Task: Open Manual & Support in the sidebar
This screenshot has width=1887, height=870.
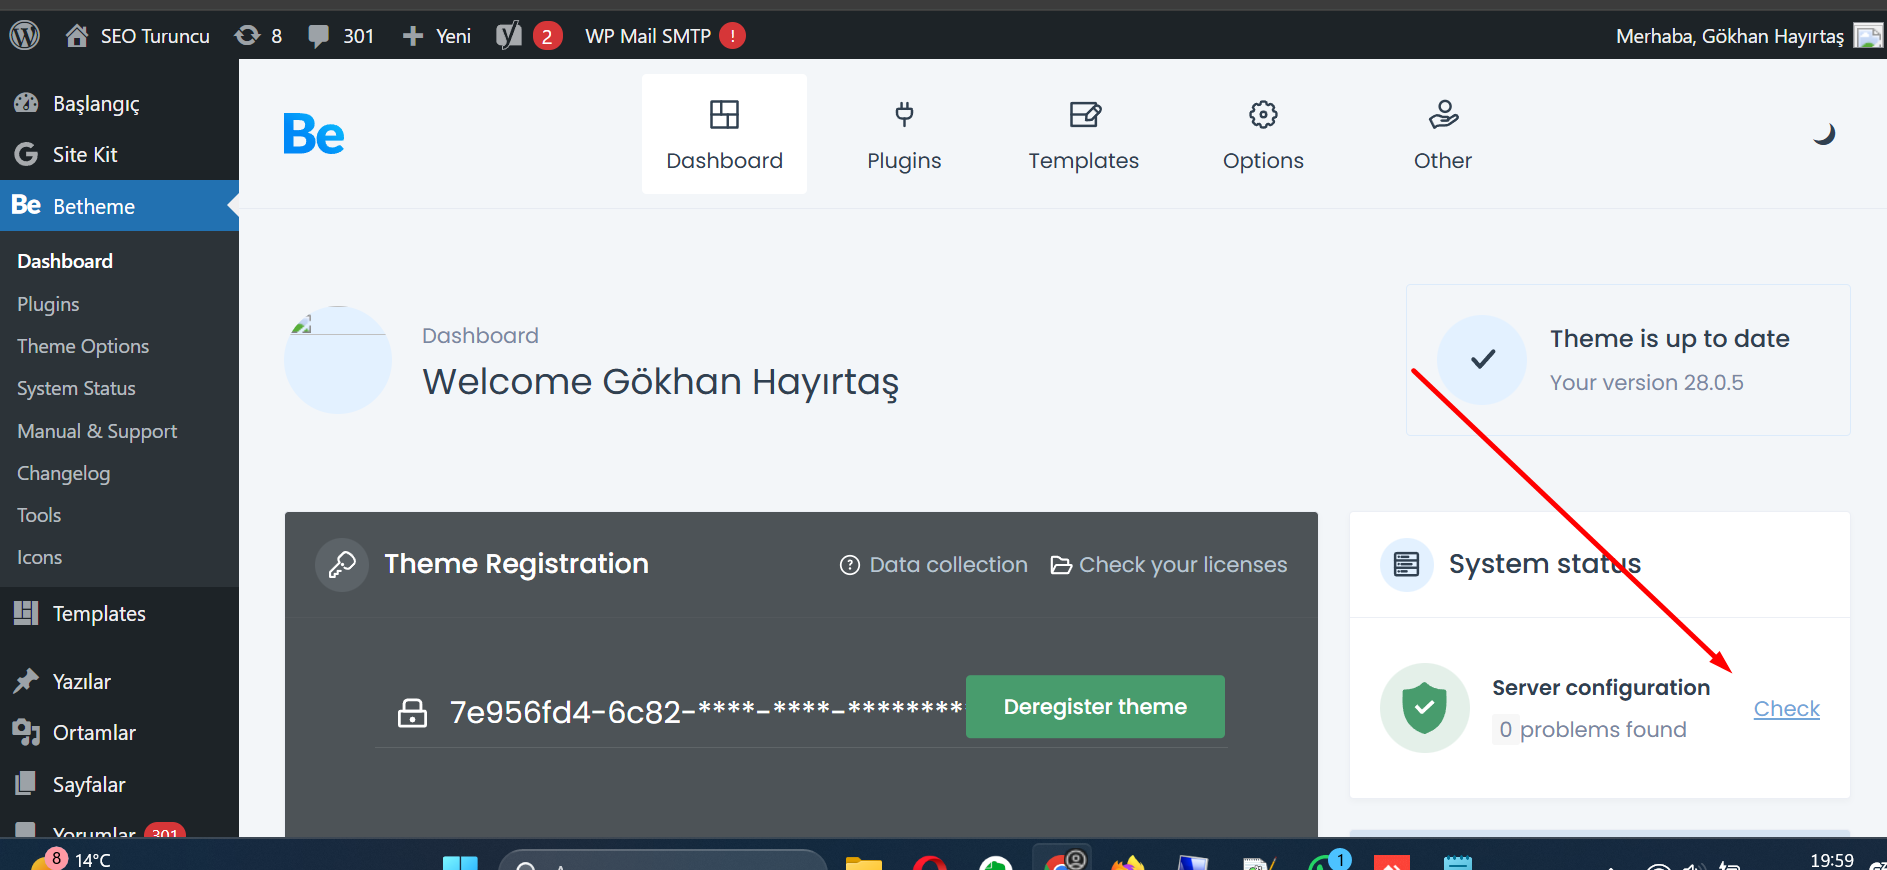Action: [97, 431]
